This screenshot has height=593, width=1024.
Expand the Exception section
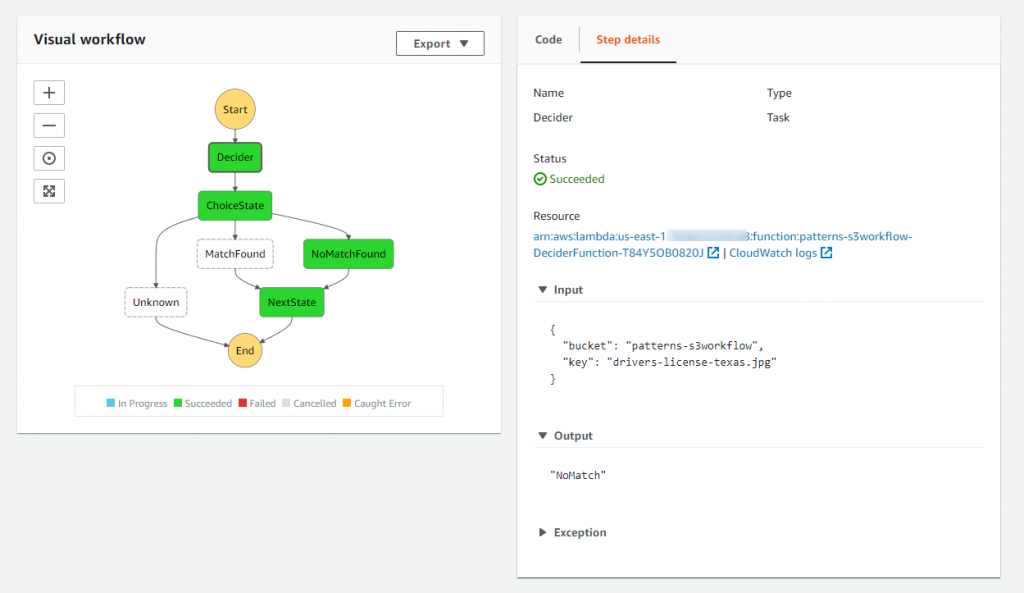pos(541,532)
